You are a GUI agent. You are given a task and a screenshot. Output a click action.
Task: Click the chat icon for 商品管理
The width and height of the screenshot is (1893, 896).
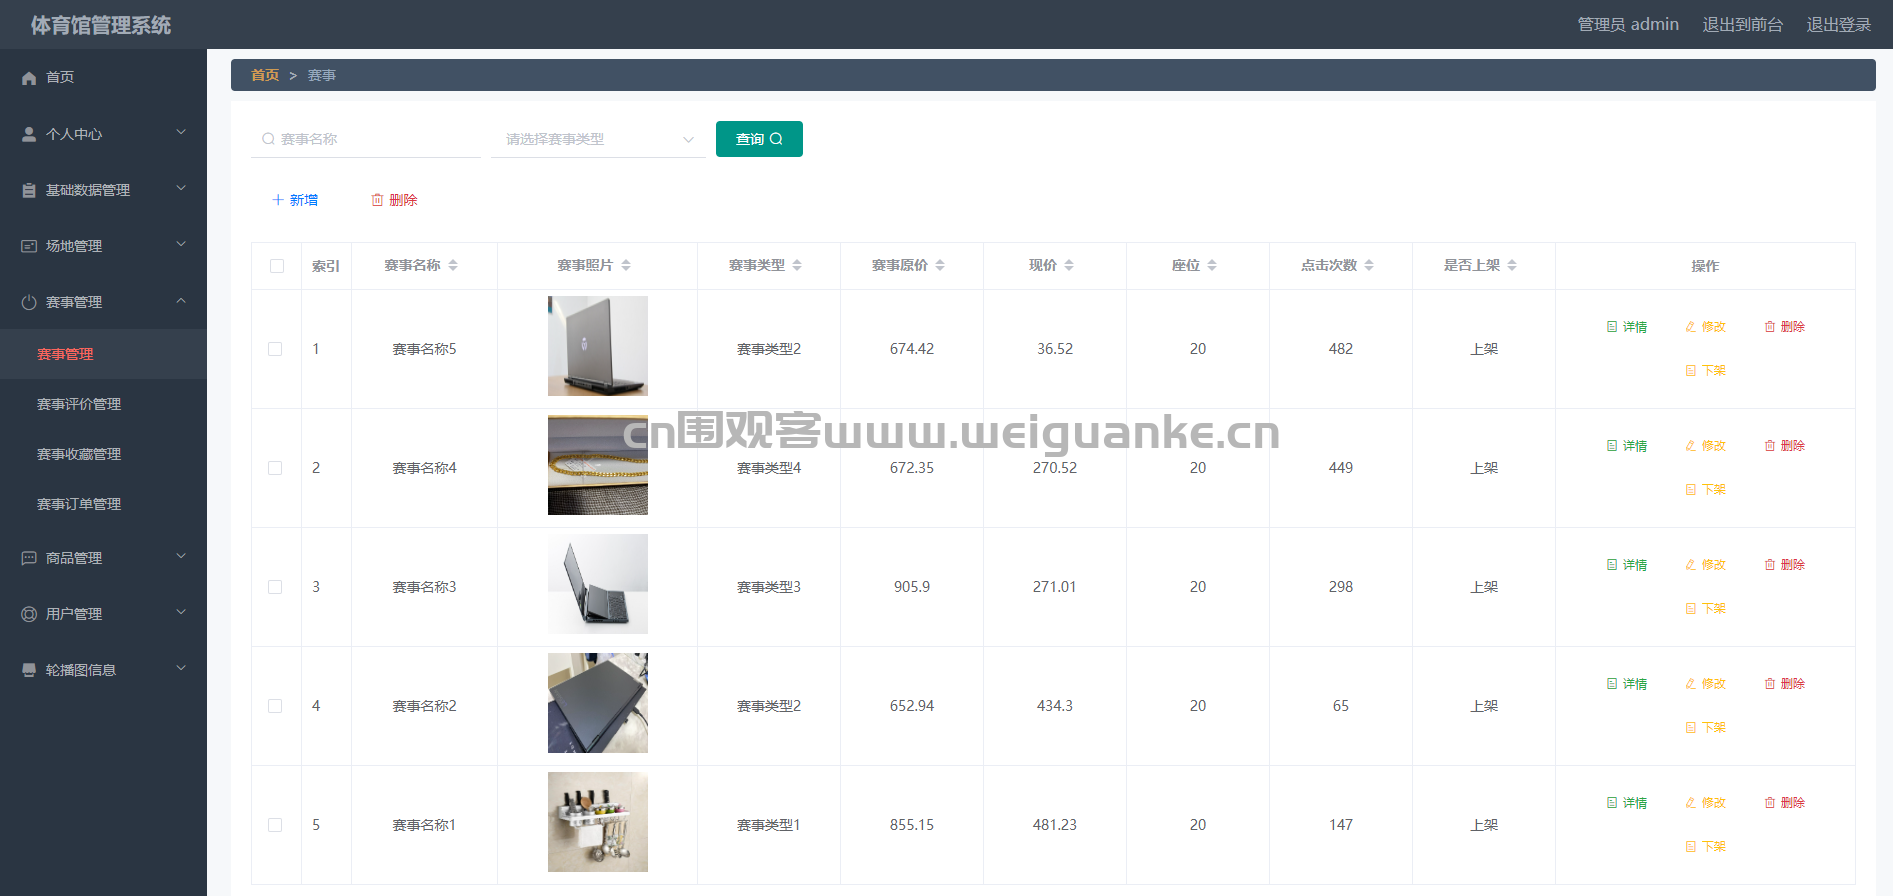pos(29,558)
